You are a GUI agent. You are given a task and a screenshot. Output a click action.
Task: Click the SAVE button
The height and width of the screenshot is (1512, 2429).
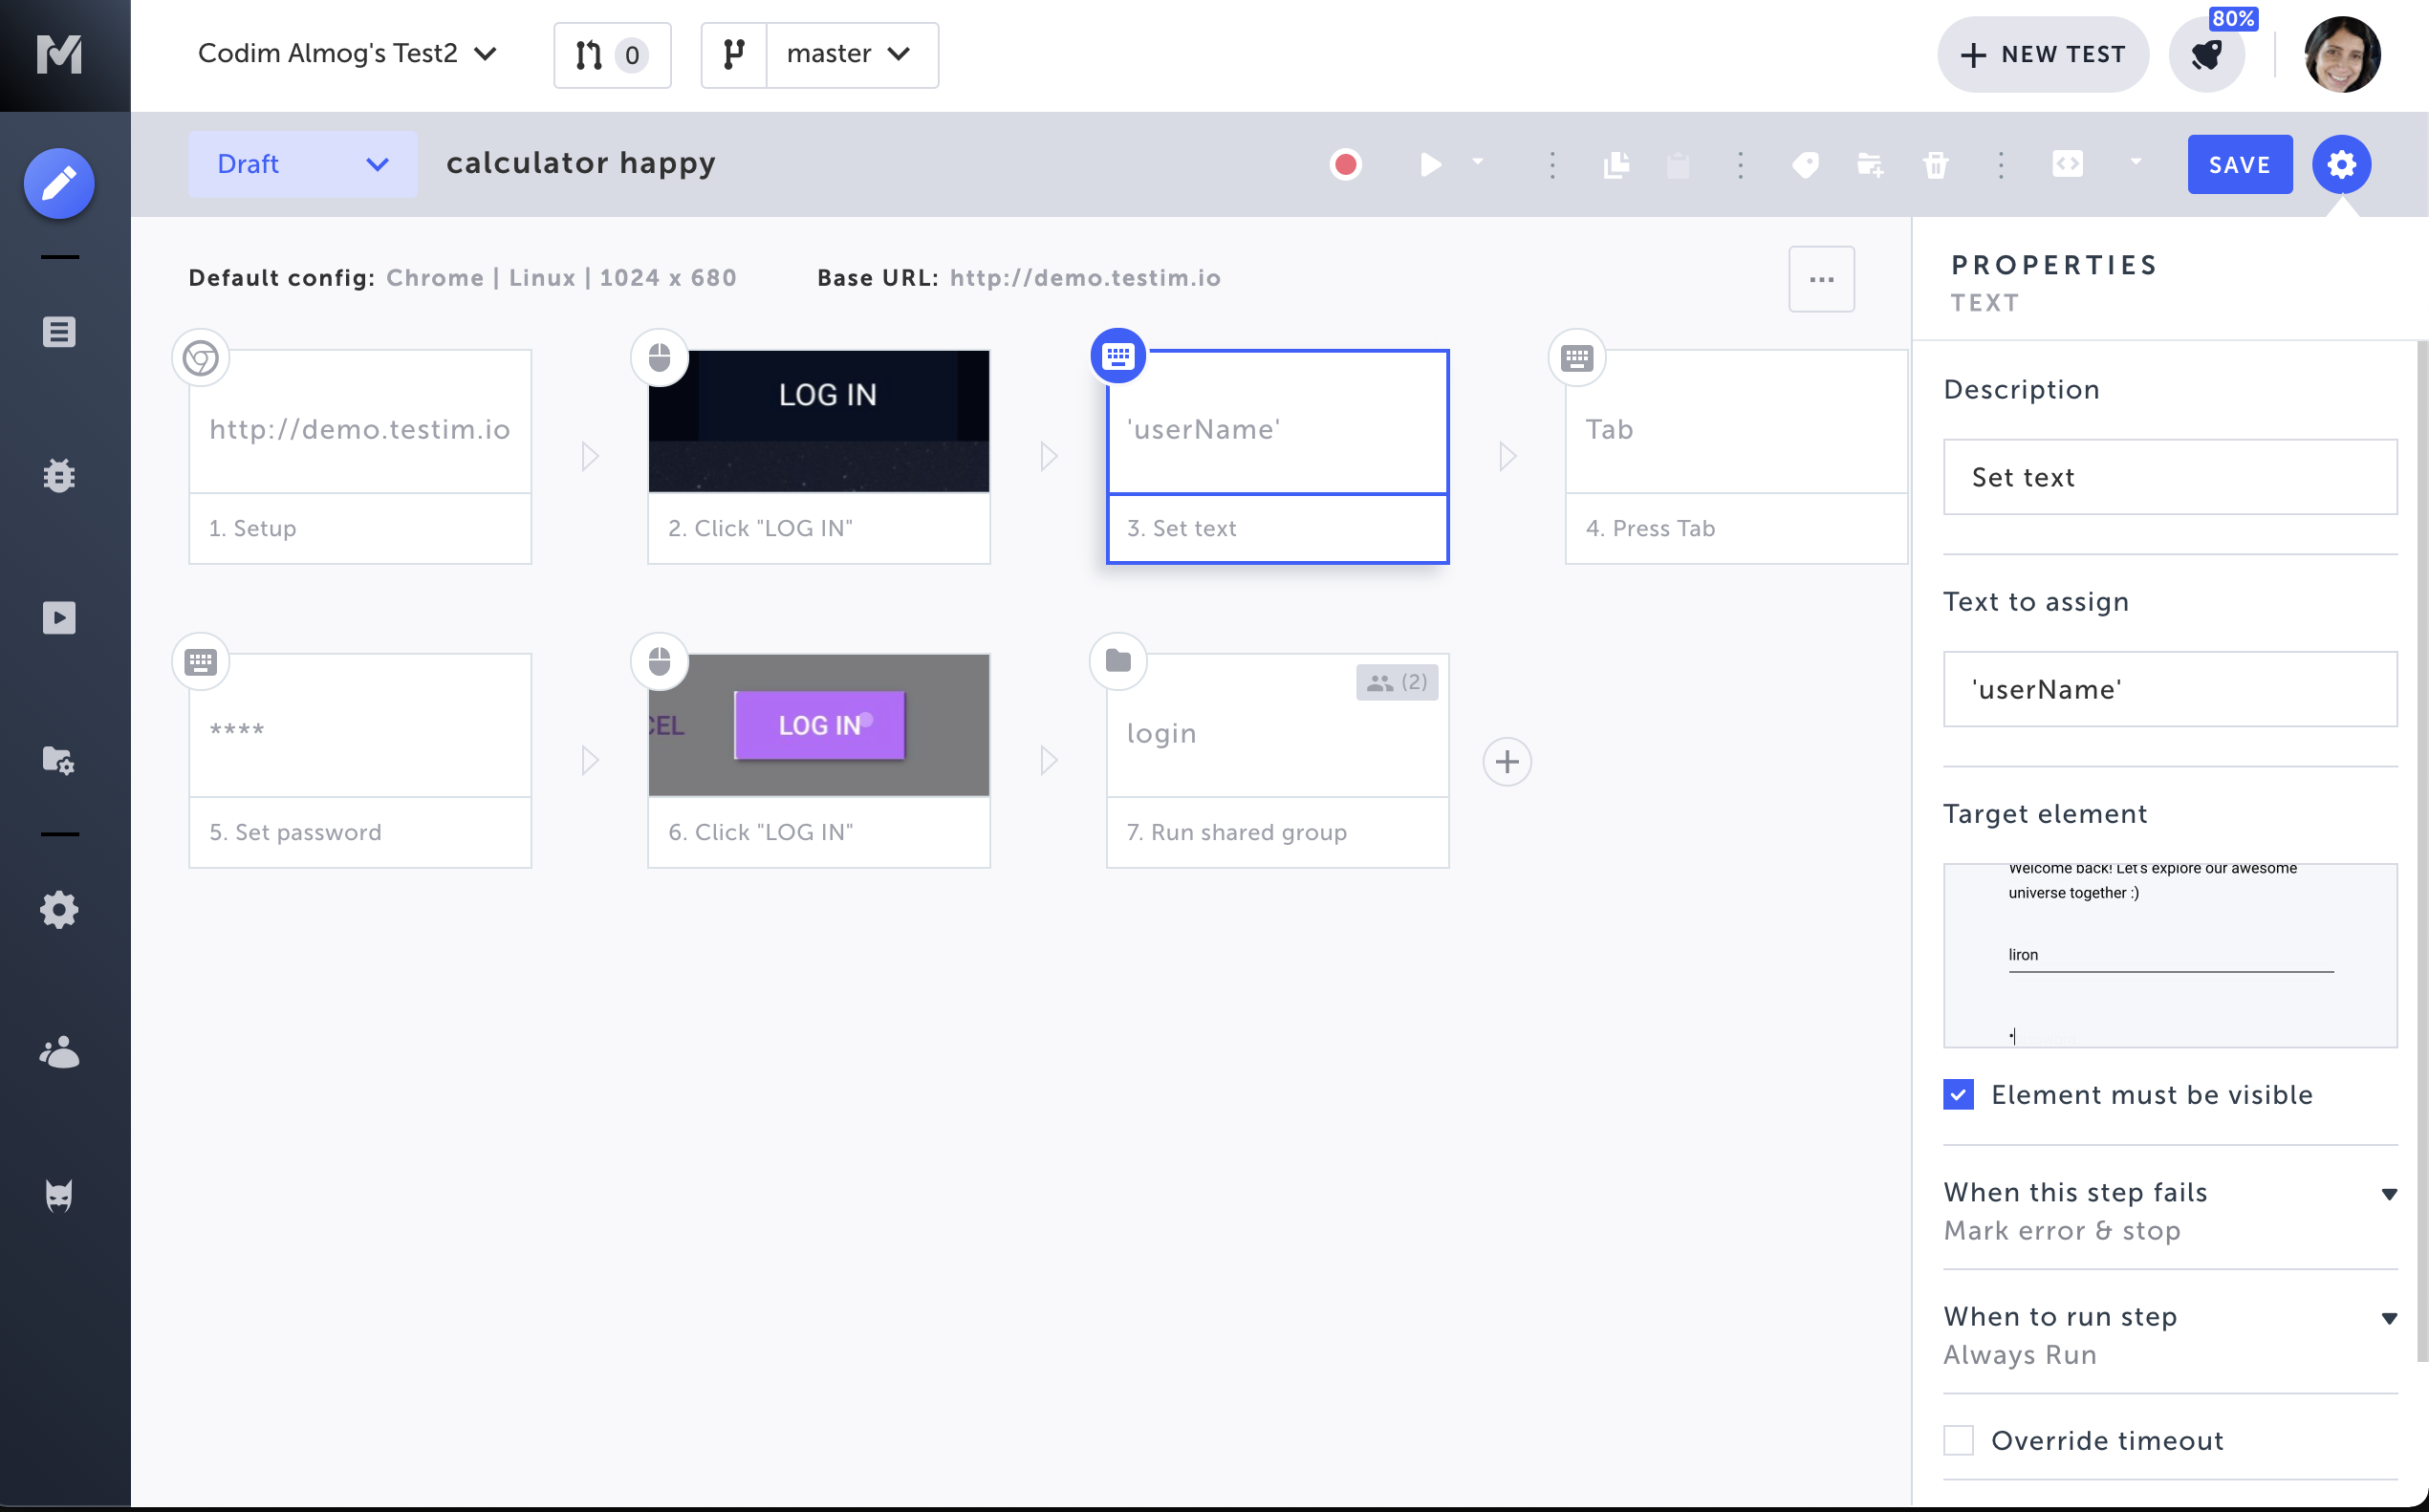[x=2239, y=164]
